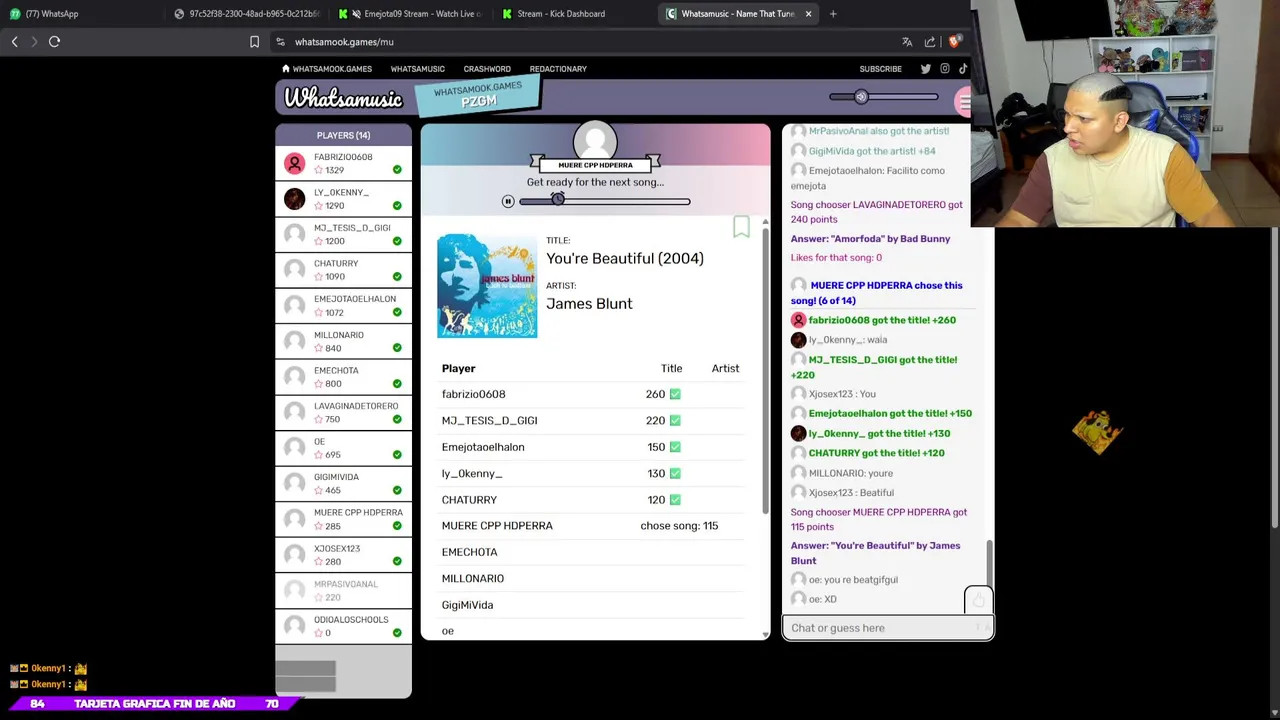
Task: Click the address bar bookmark icon
Action: [x=254, y=42]
